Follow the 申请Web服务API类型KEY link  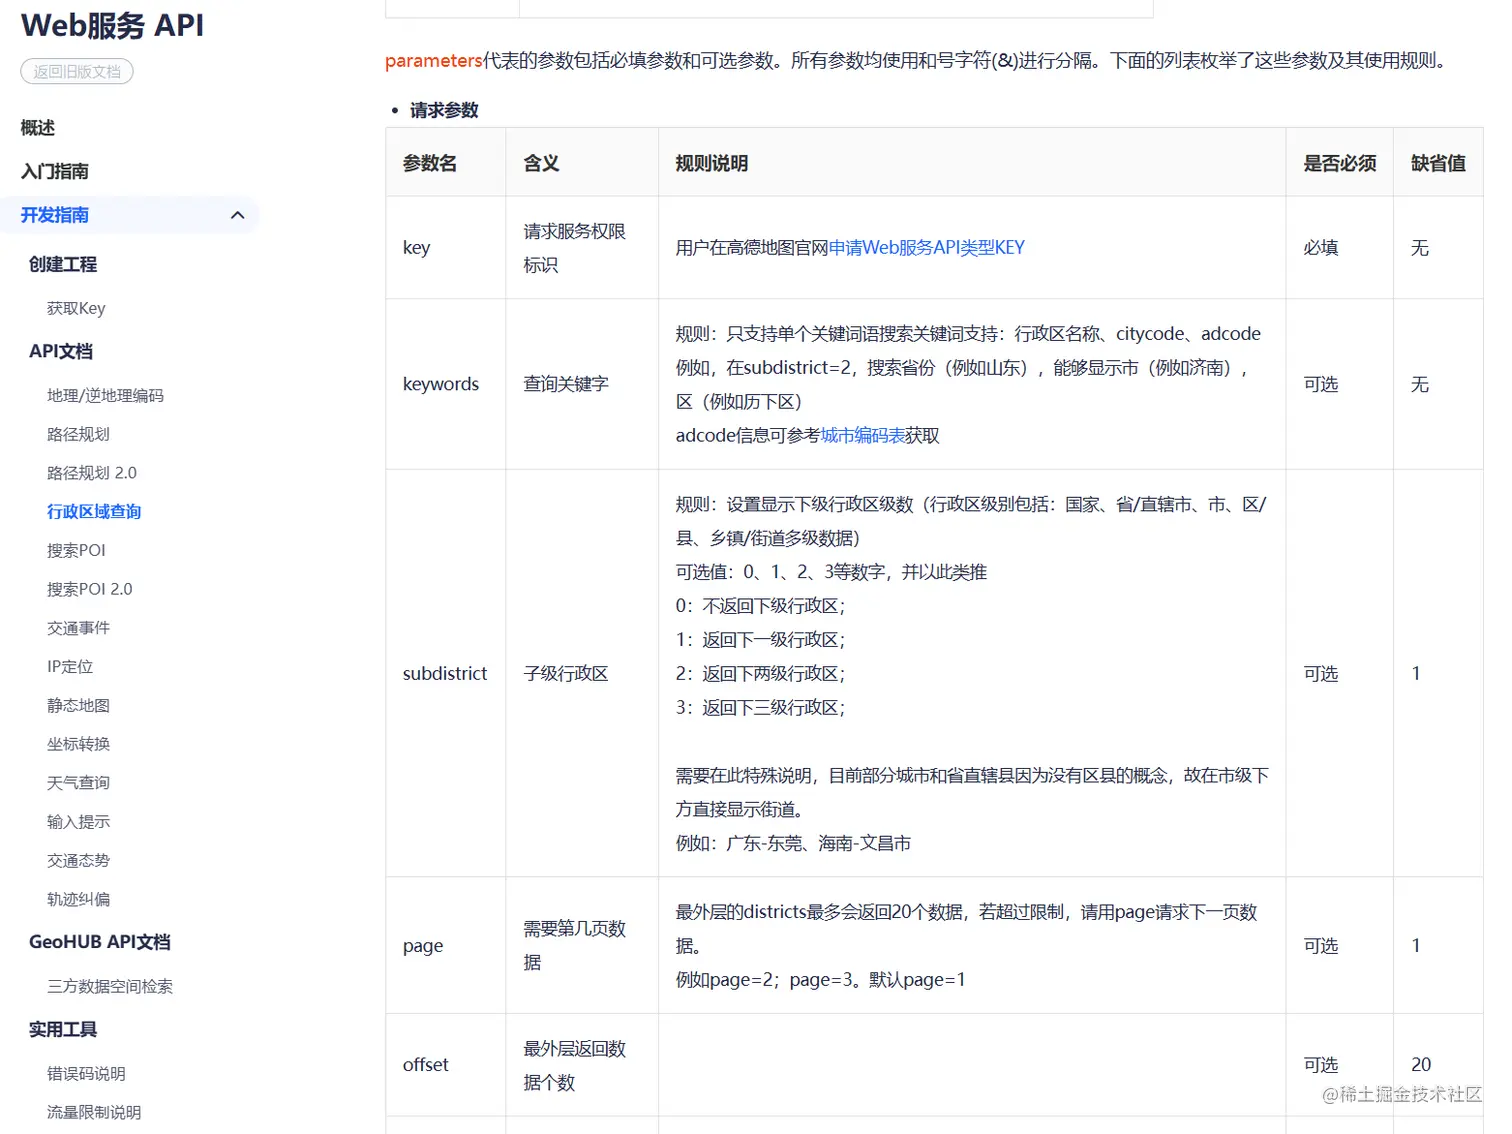(927, 248)
